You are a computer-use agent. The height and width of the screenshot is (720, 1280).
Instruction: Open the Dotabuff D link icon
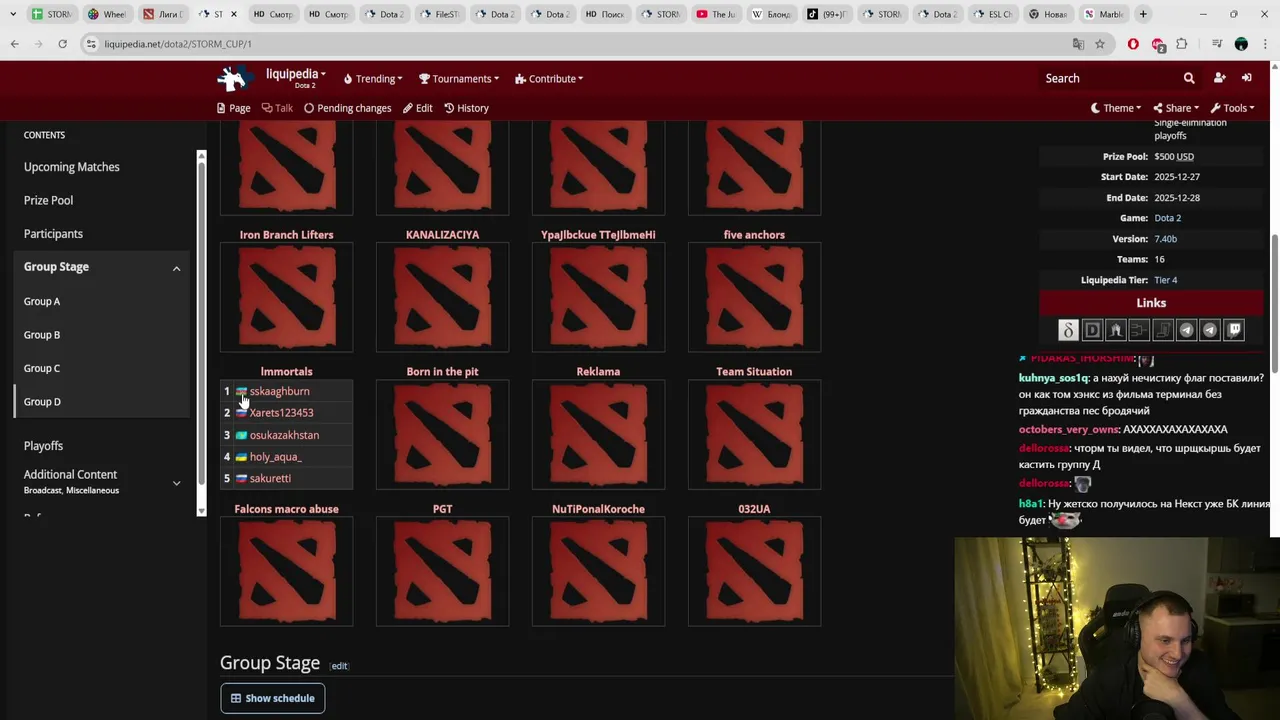pos(1092,330)
